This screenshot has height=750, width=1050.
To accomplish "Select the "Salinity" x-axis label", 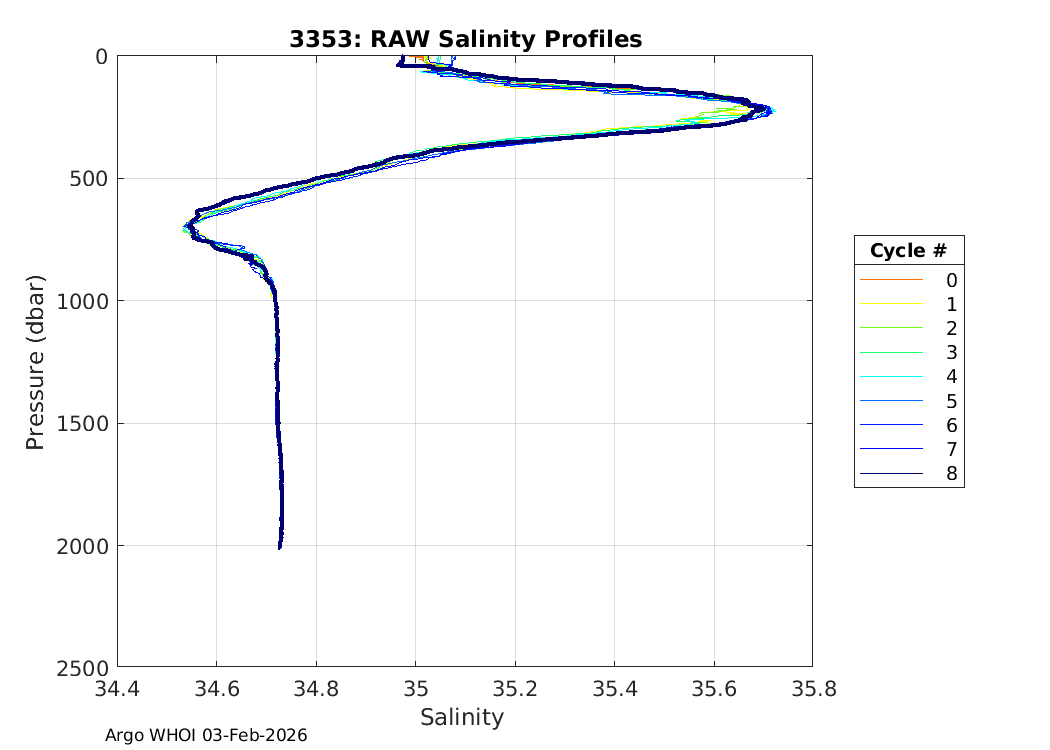I will pos(462,717).
